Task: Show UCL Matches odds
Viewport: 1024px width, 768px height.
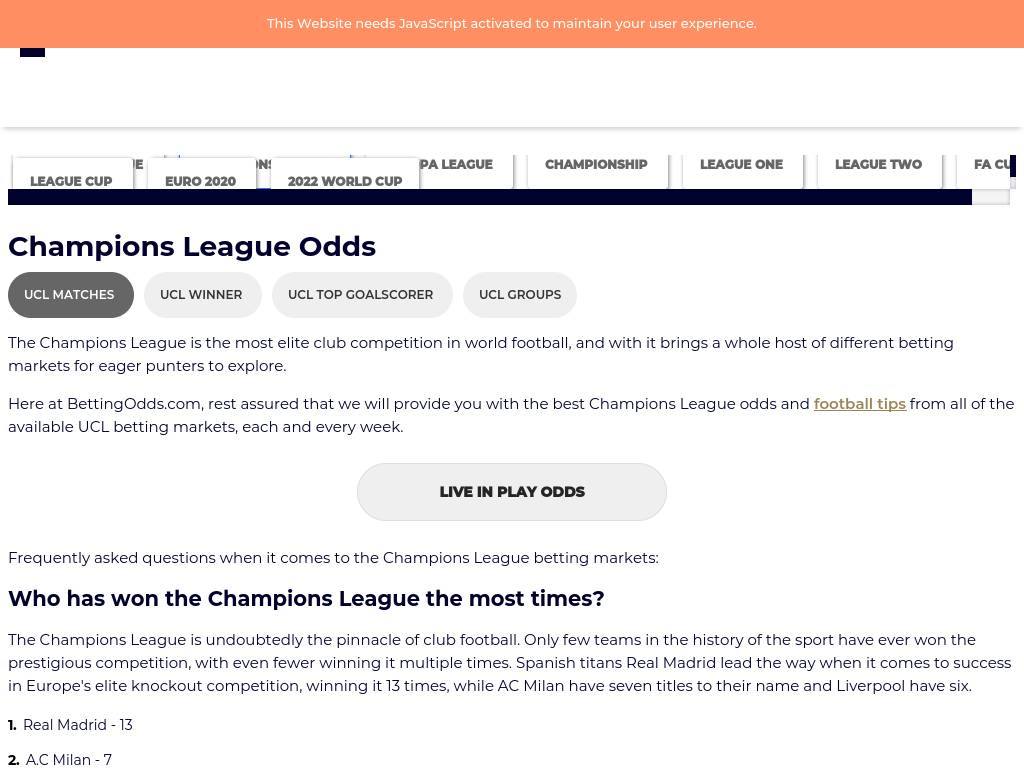Action: tap(70, 295)
